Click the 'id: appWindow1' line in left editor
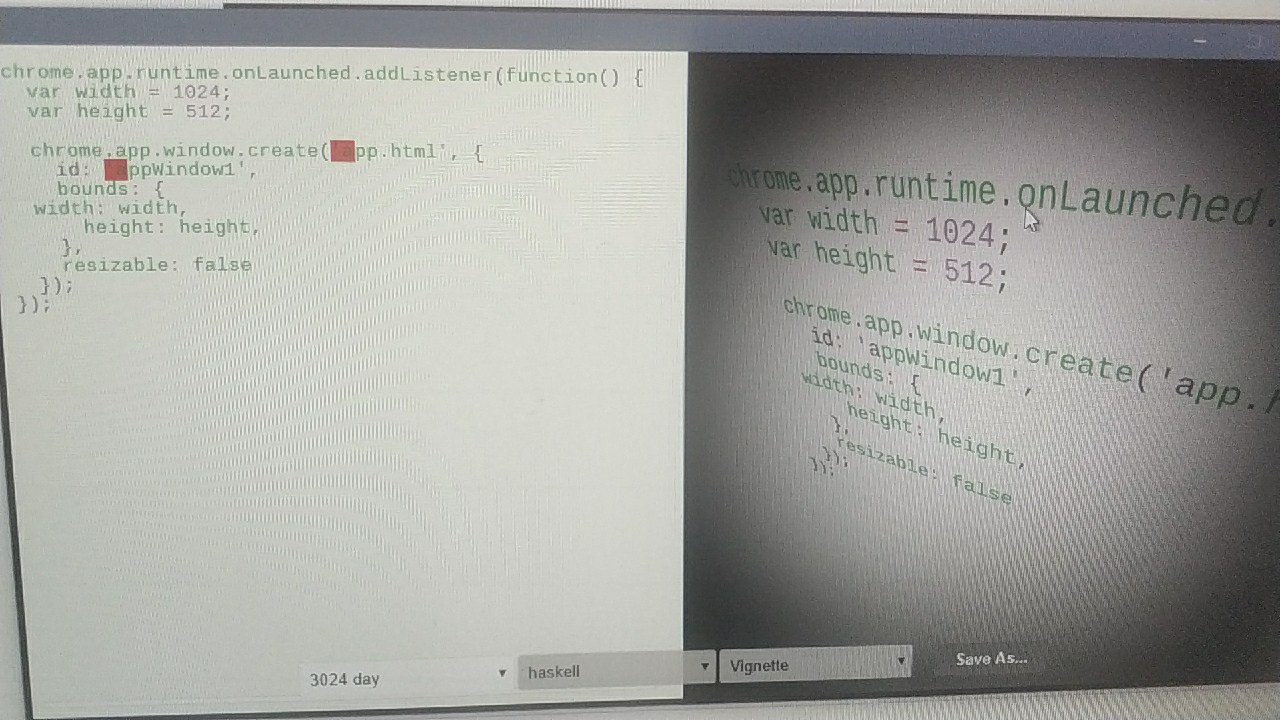The height and width of the screenshot is (720, 1280). [x=158, y=170]
